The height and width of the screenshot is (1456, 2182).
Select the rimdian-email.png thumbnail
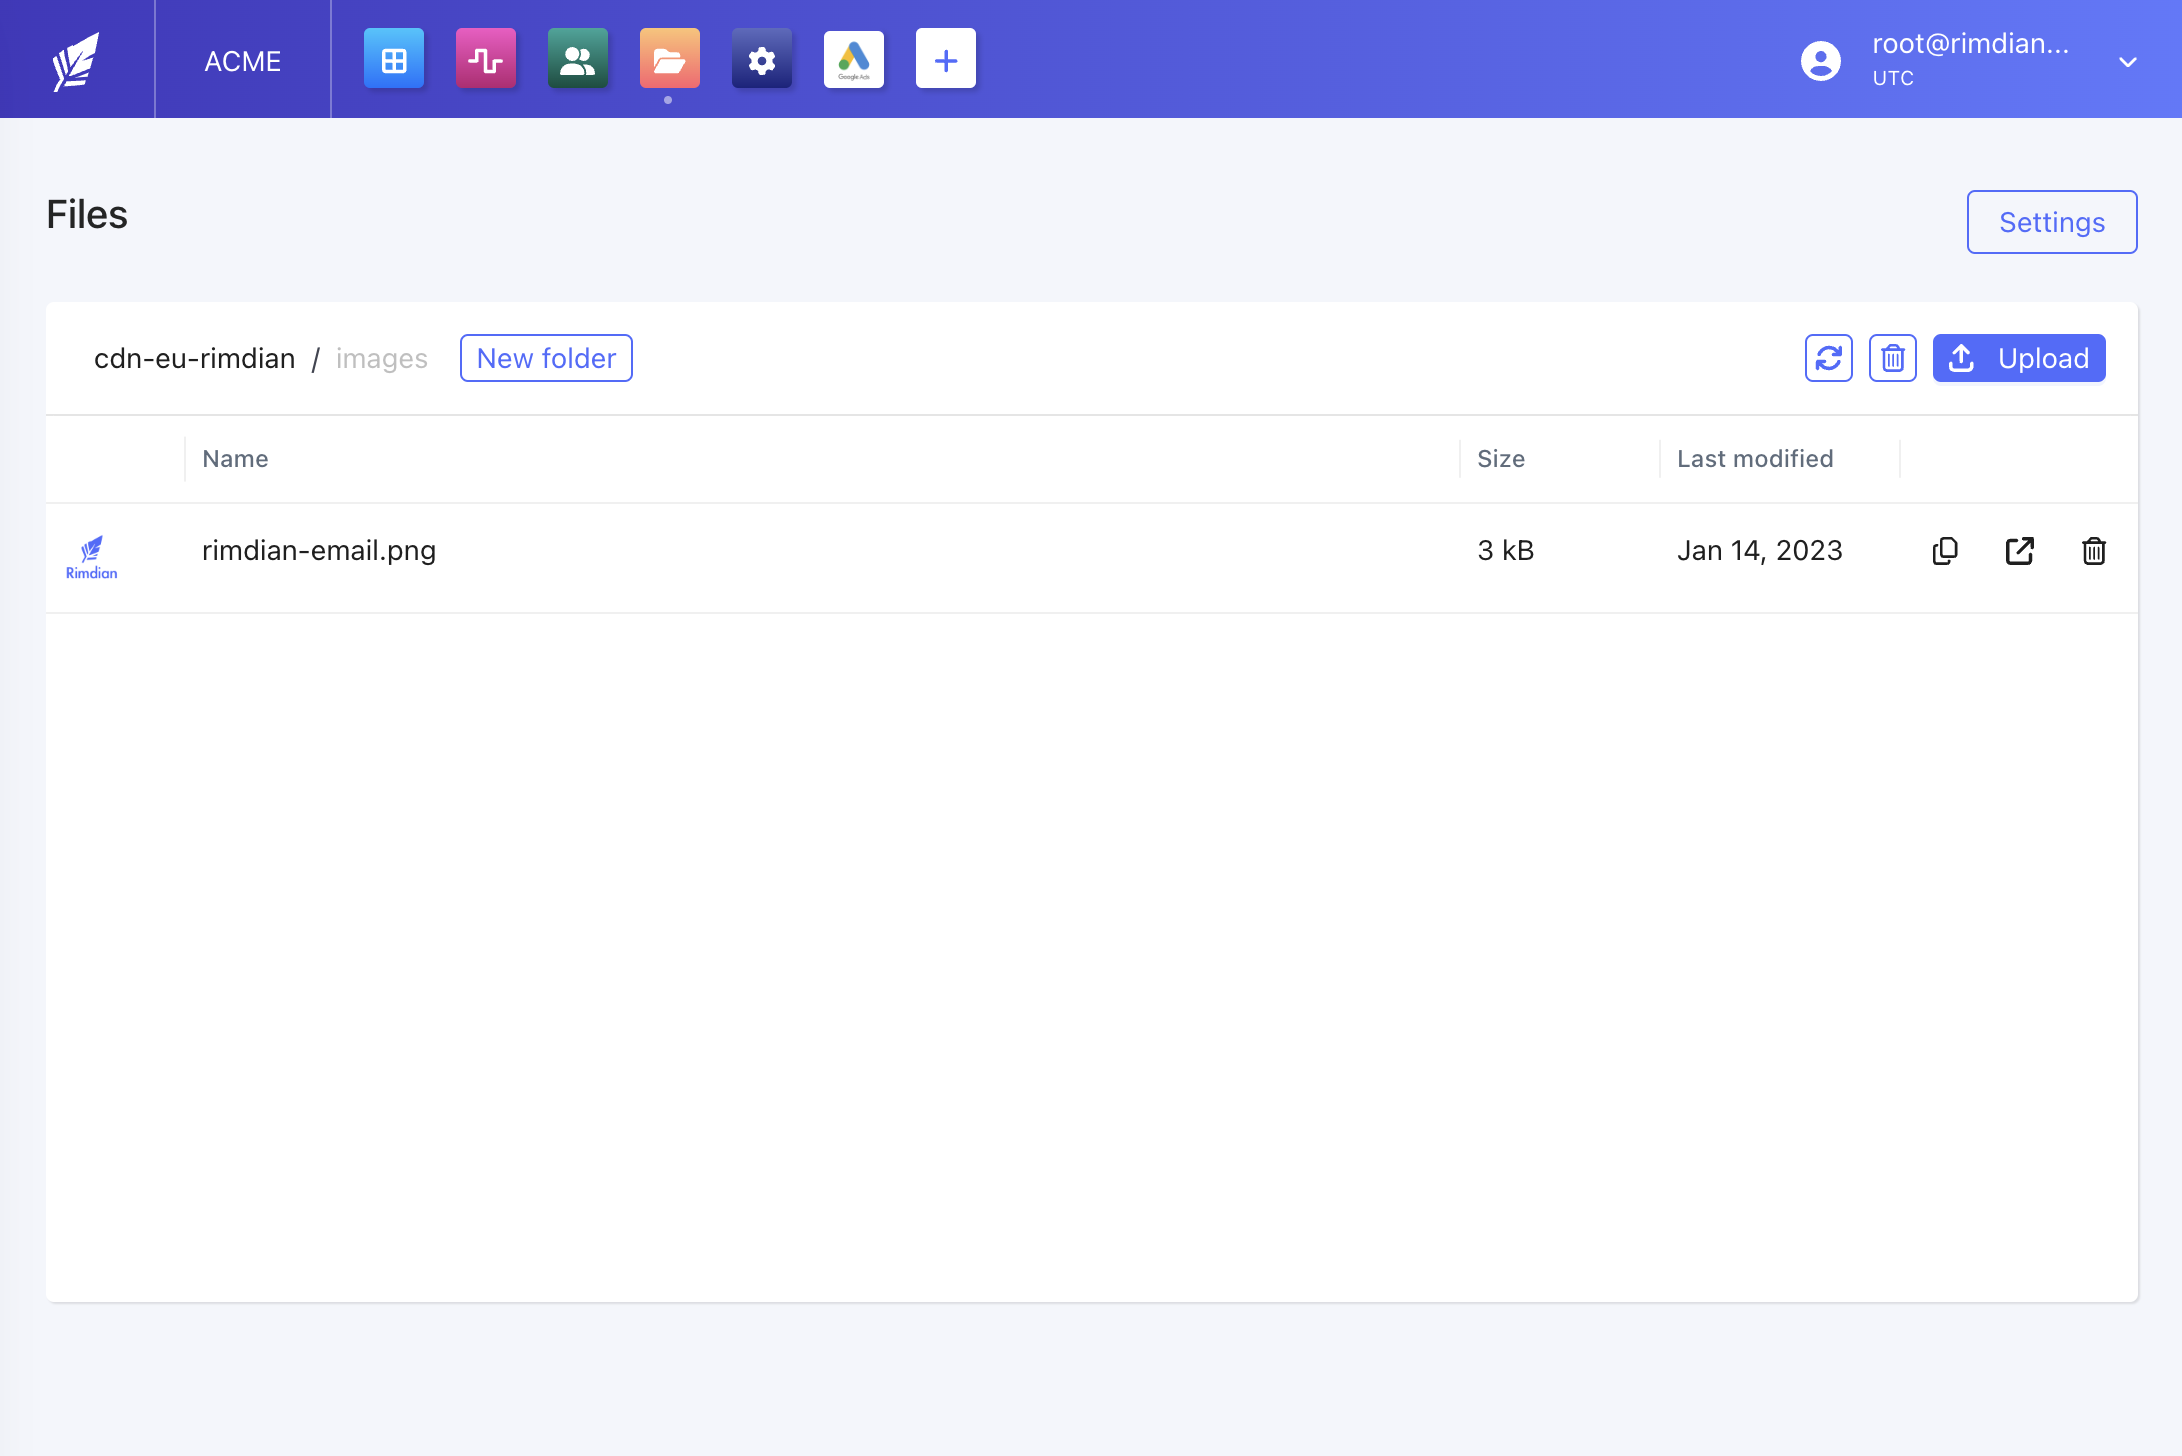point(91,556)
